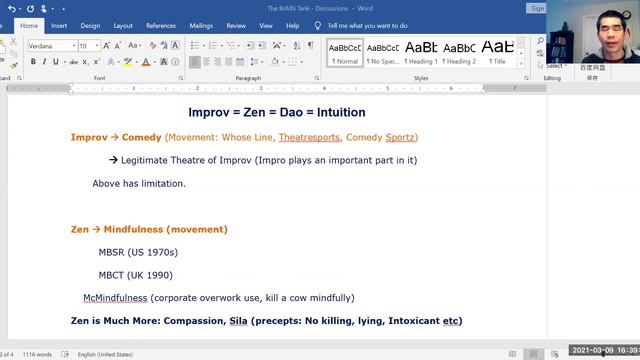Apply the Title style
This screenshot has width=640, height=360.
(x=497, y=53)
